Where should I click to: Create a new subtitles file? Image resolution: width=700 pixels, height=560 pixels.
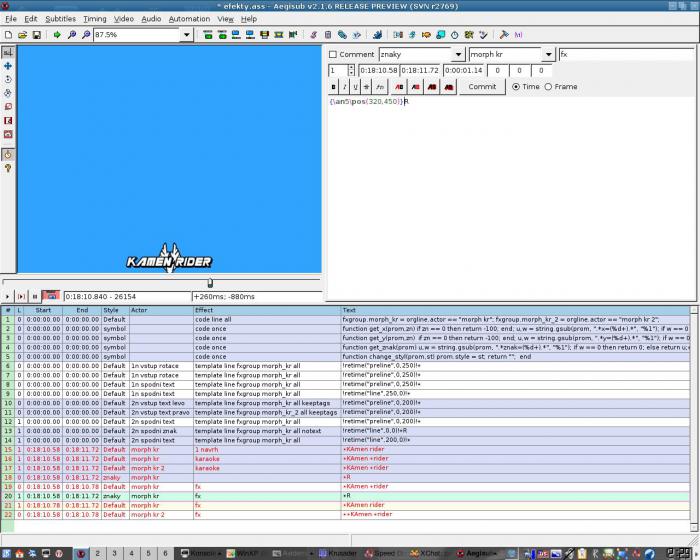pyautogui.click(x=8, y=35)
